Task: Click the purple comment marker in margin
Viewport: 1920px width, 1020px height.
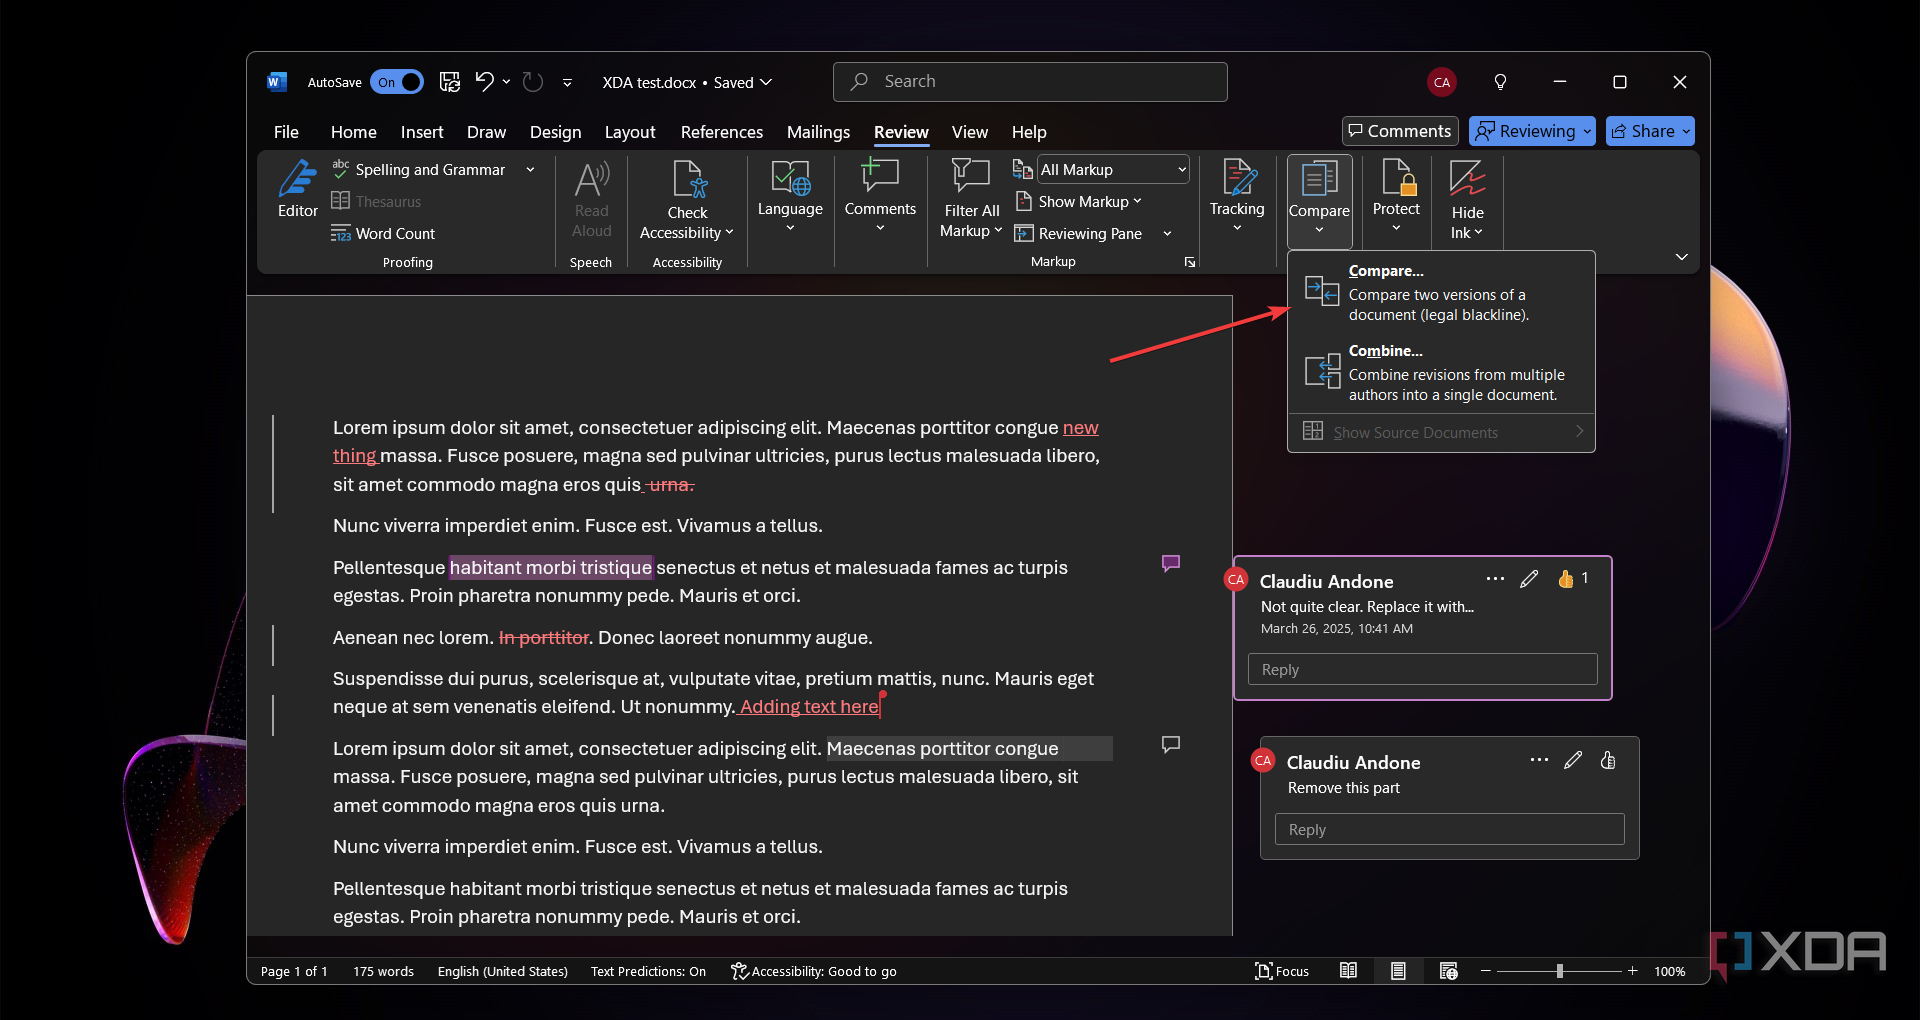Action: pyautogui.click(x=1171, y=563)
